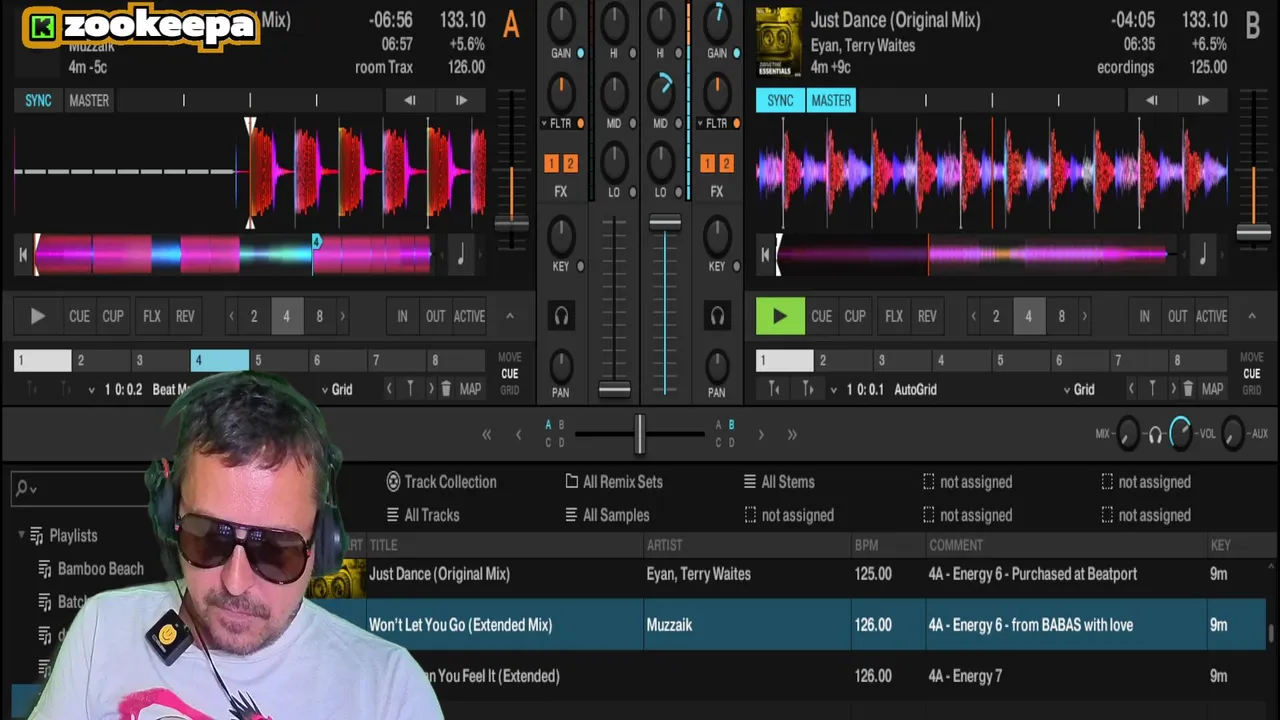Toggle loop ACTIVE on deck B
This screenshot has height=720, width=1280.
click(1211, 316)
